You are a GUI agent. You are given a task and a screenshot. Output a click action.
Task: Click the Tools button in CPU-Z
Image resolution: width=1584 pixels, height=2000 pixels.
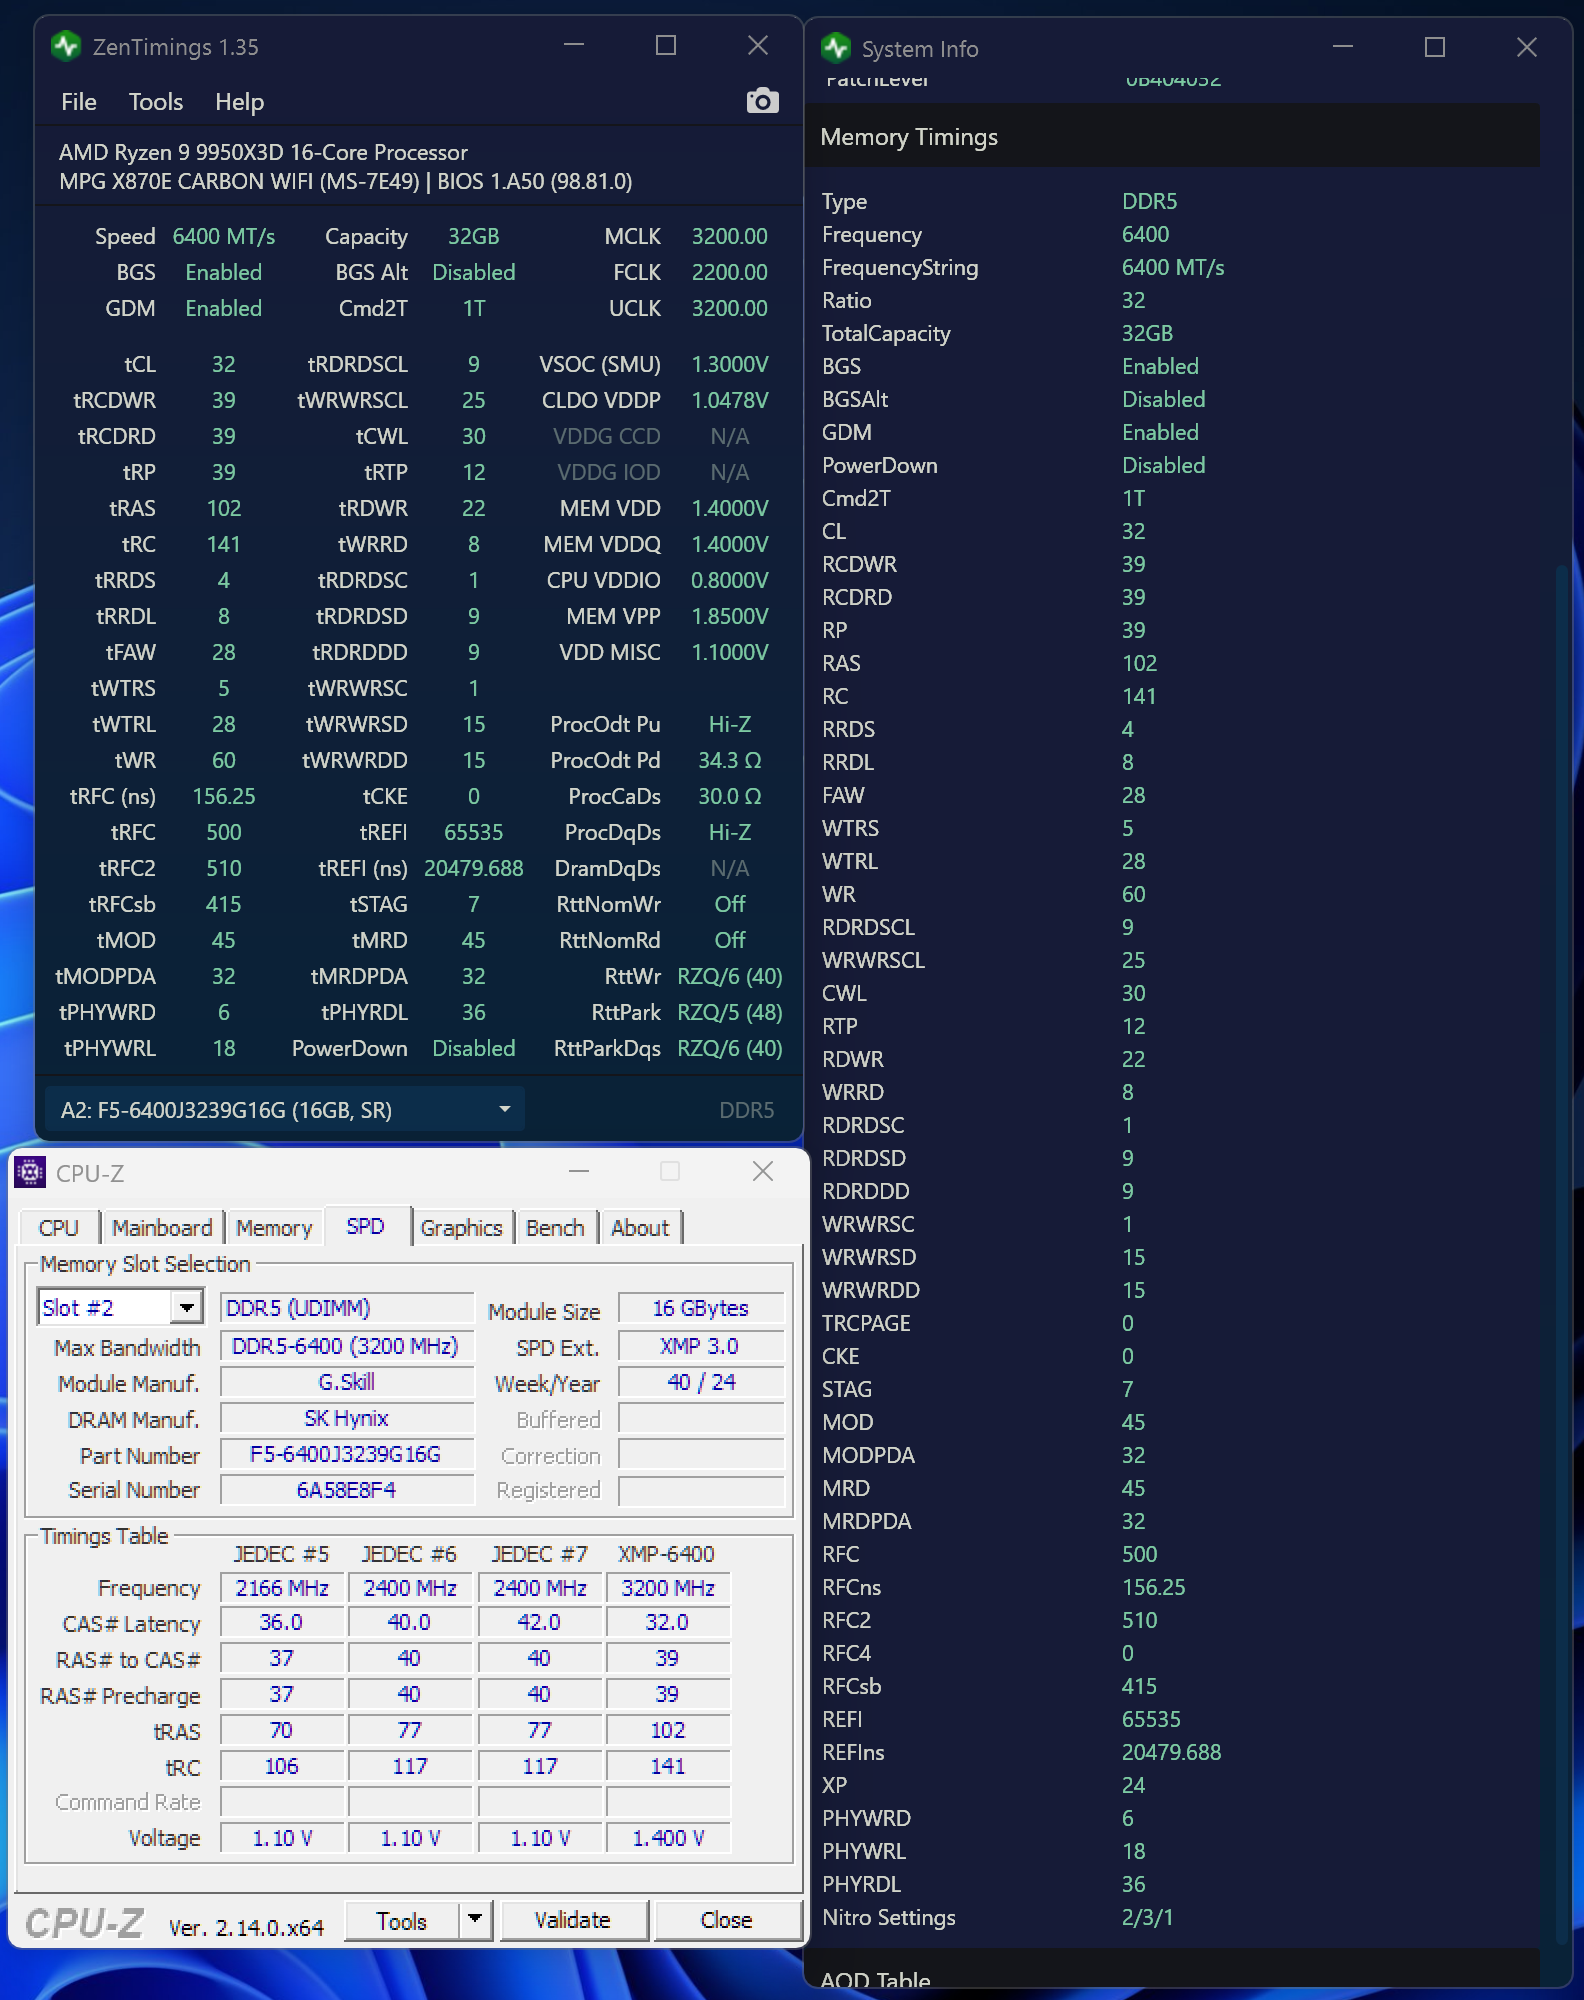[x=402, y=1920]
